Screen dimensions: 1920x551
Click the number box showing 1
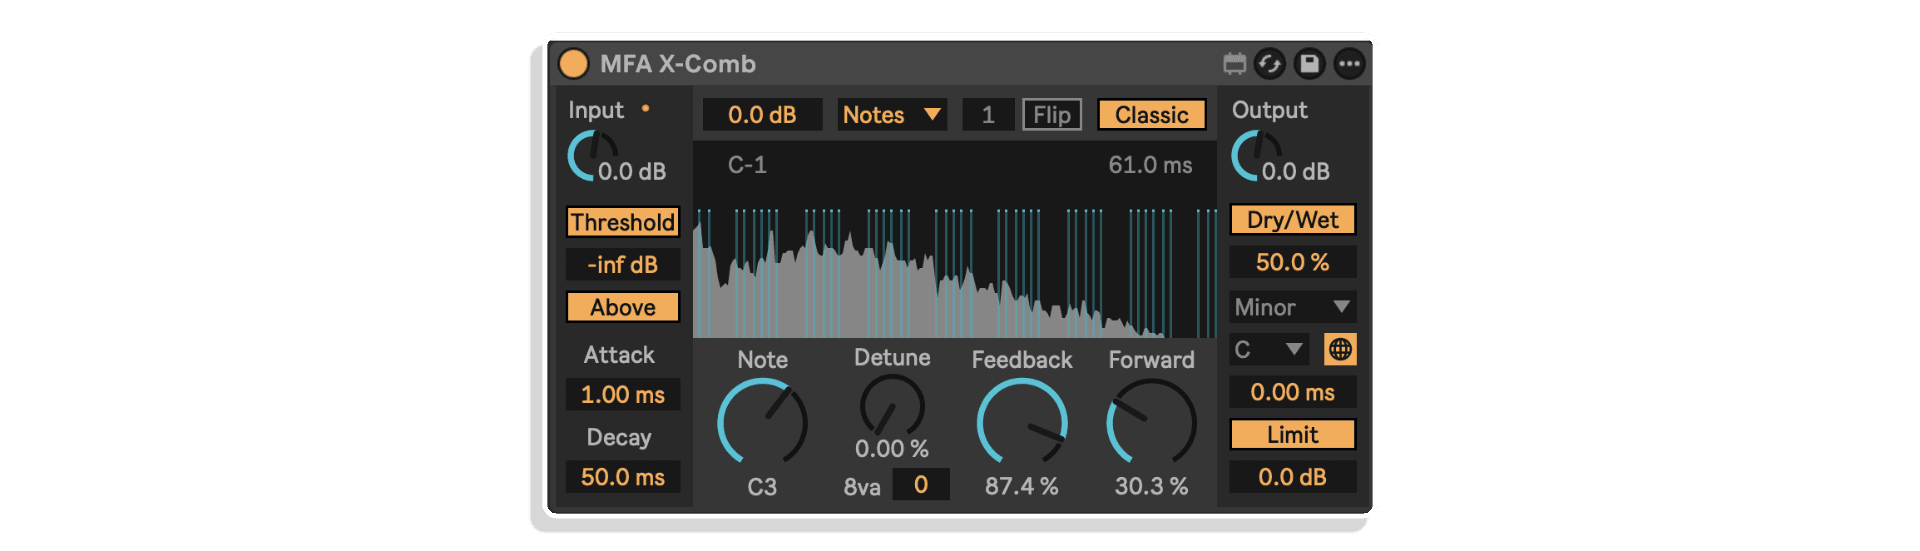(x=988, y=115)
